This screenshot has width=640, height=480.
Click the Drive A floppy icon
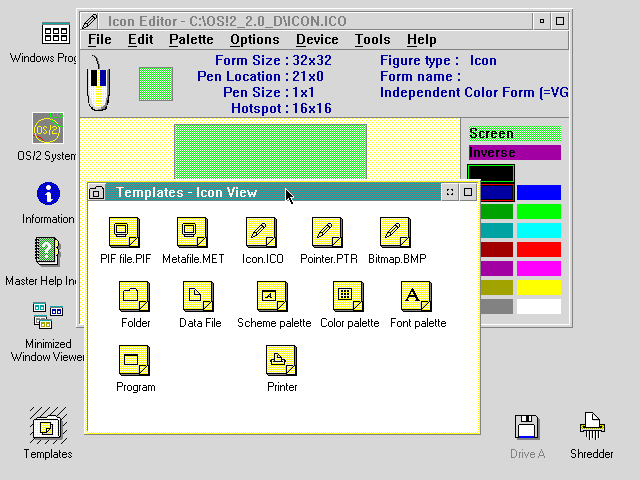tap(527, 427)
